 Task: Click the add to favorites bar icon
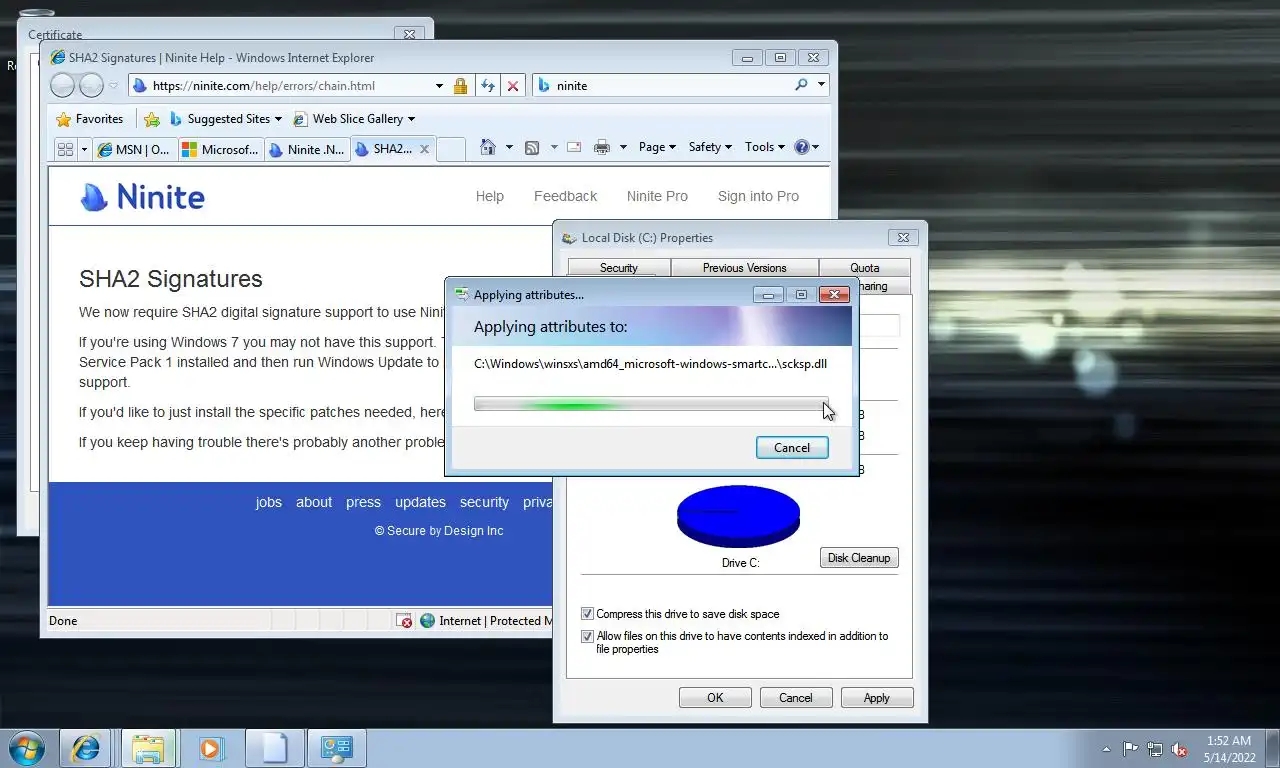tap(152, 119)
